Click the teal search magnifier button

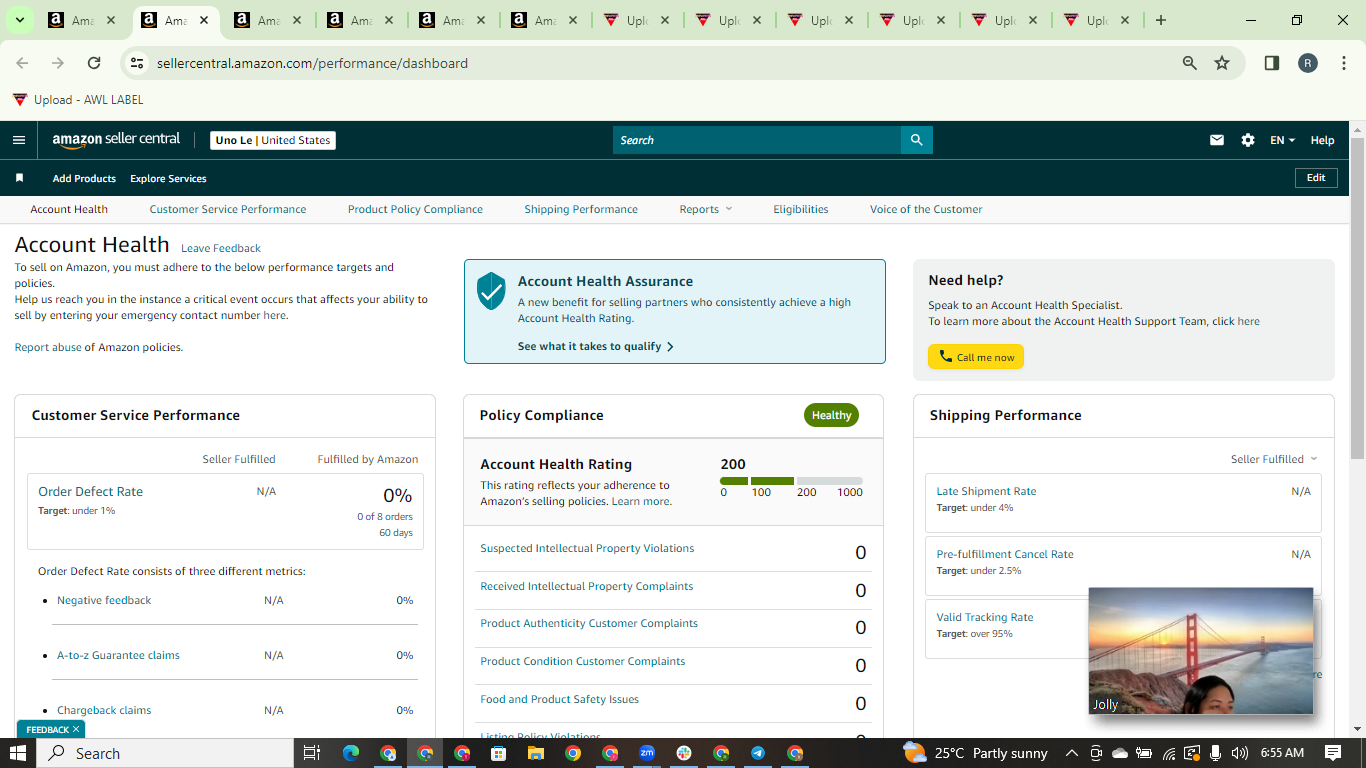[916, 140]
